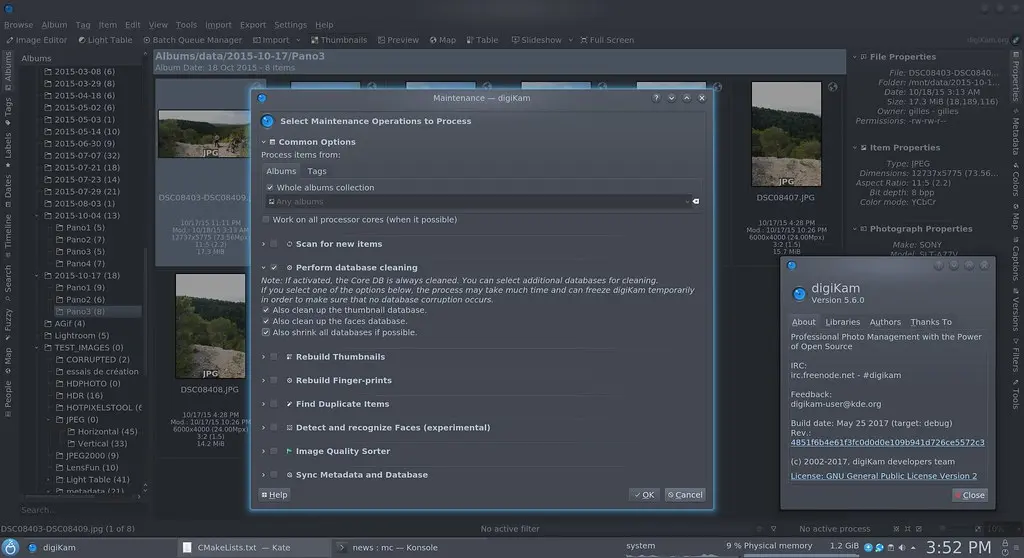The width and height of the screenshot is (1024, 558).
Task: Clear the Any albums selection field
Action: click(696, 202)
